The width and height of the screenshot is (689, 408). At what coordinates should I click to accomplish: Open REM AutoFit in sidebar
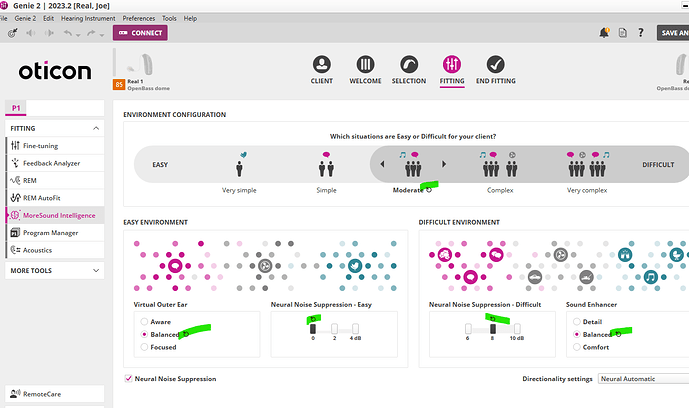pos(55,198)
